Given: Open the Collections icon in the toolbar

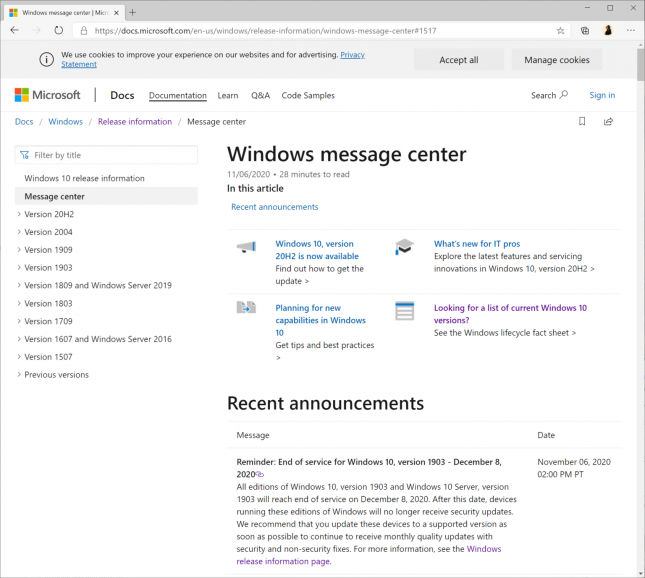Looking at the screenshot, I should [585, 30].
